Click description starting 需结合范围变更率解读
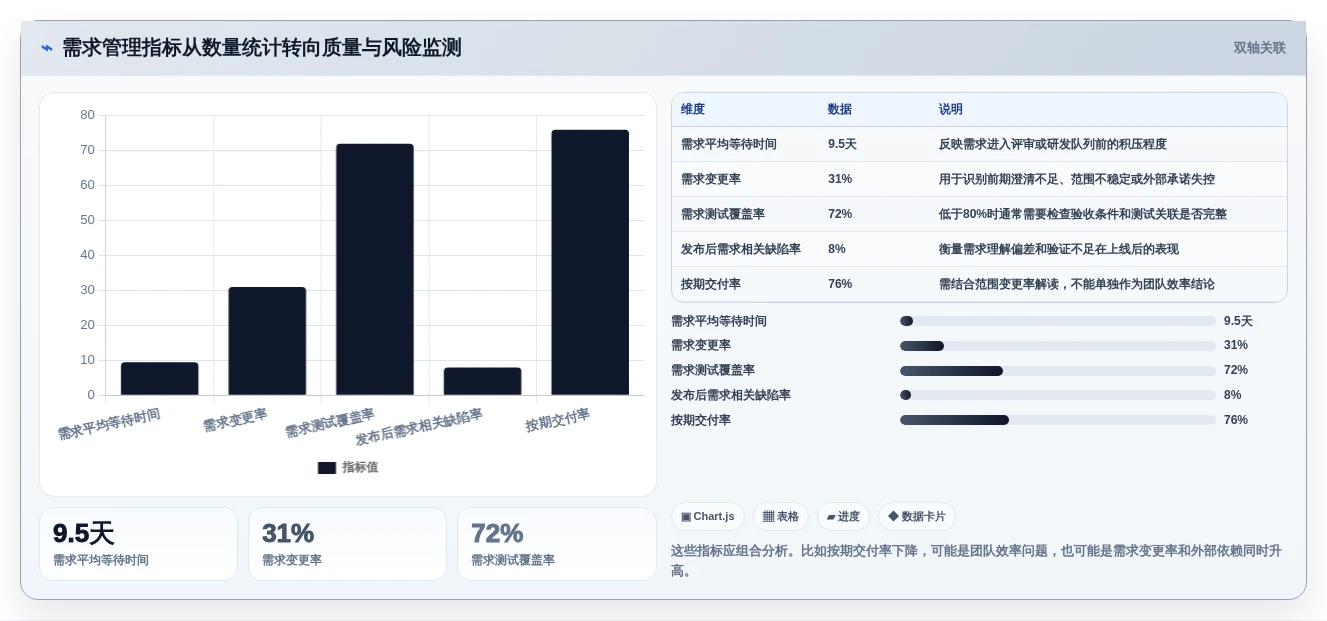 tap(1077, 284)
